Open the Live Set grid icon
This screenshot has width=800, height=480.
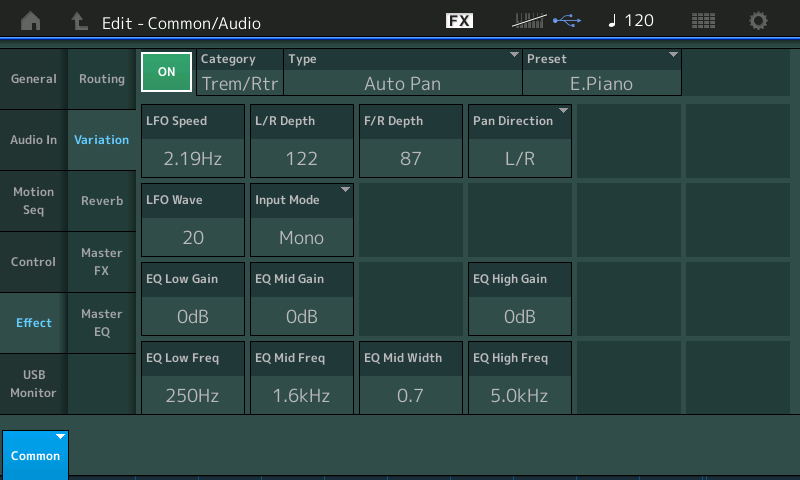pyautogui.click(x=703, y=21)
